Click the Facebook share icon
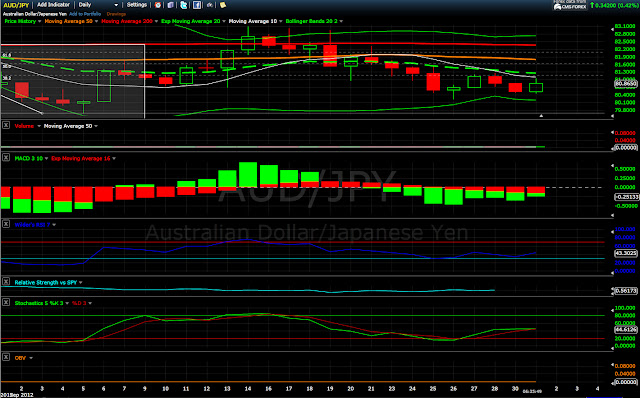This screenshot has height=398, width=640. click(197, 5)
